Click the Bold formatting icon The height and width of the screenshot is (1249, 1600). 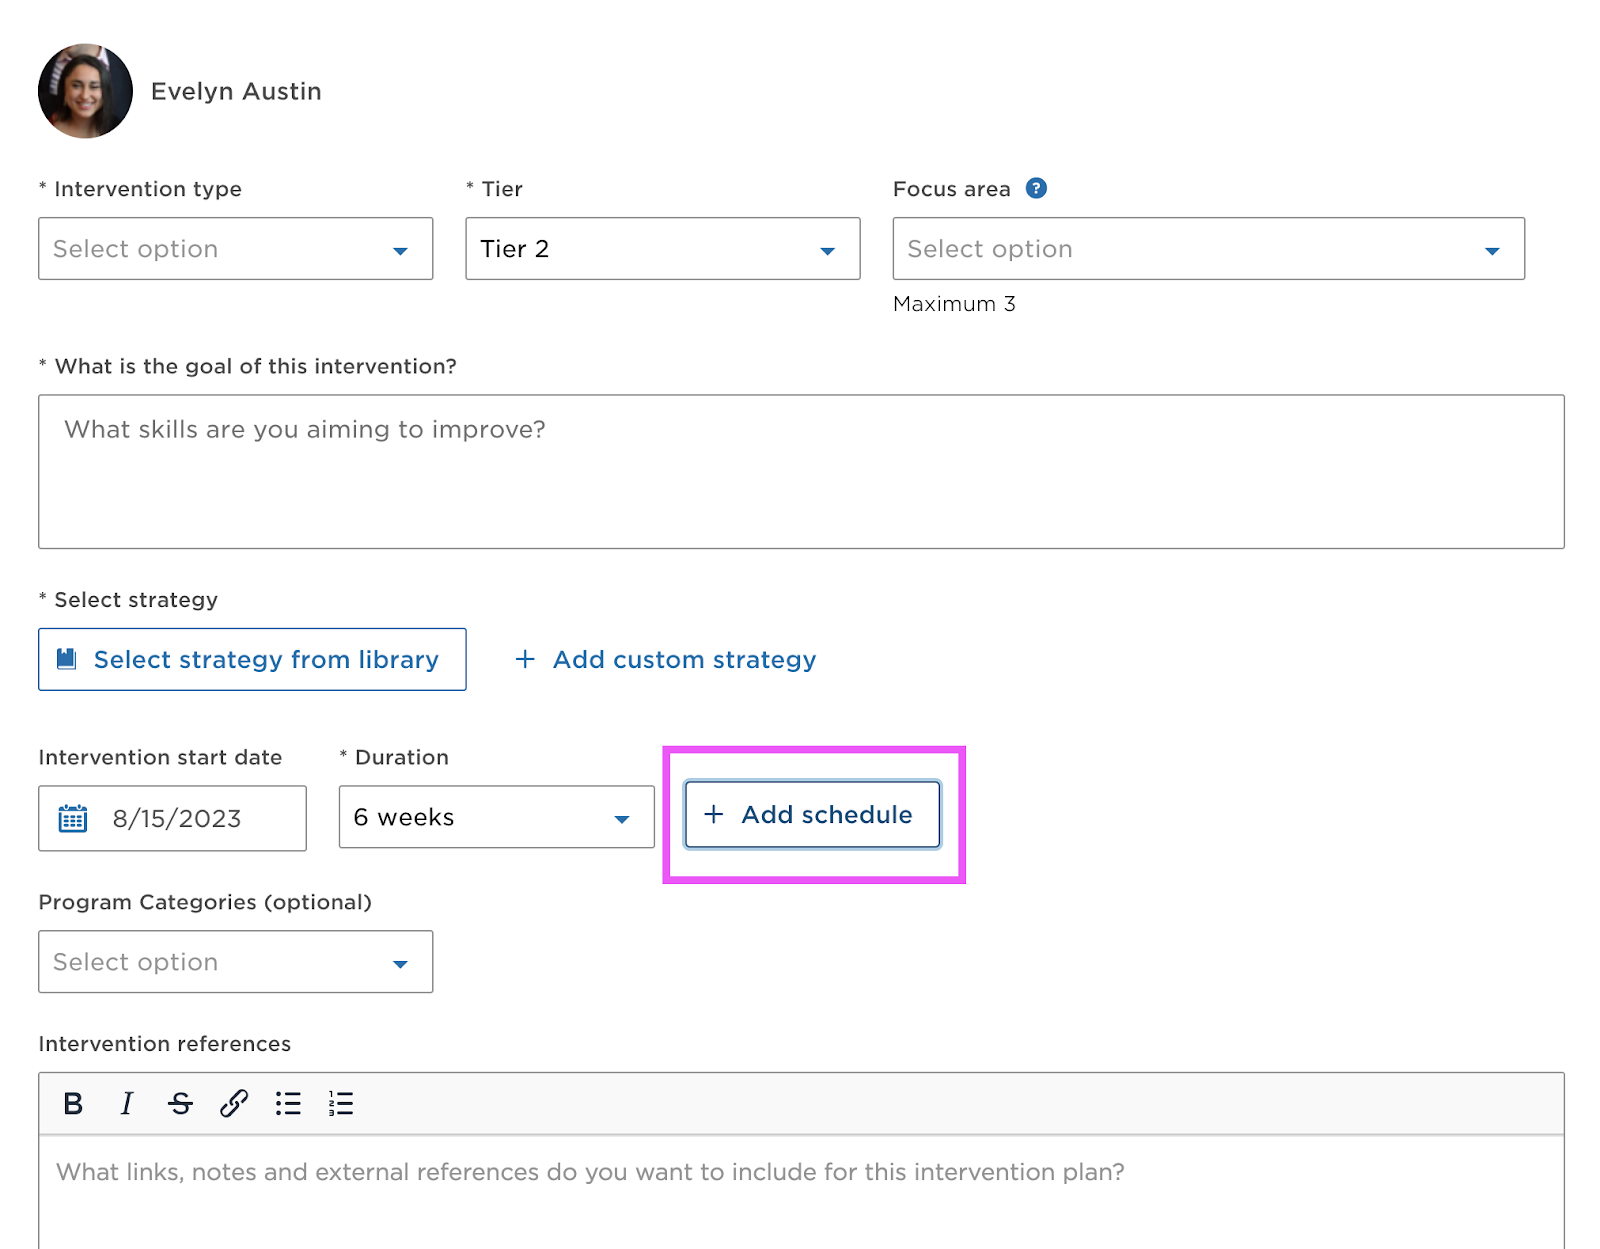[x=73, y=1104]
